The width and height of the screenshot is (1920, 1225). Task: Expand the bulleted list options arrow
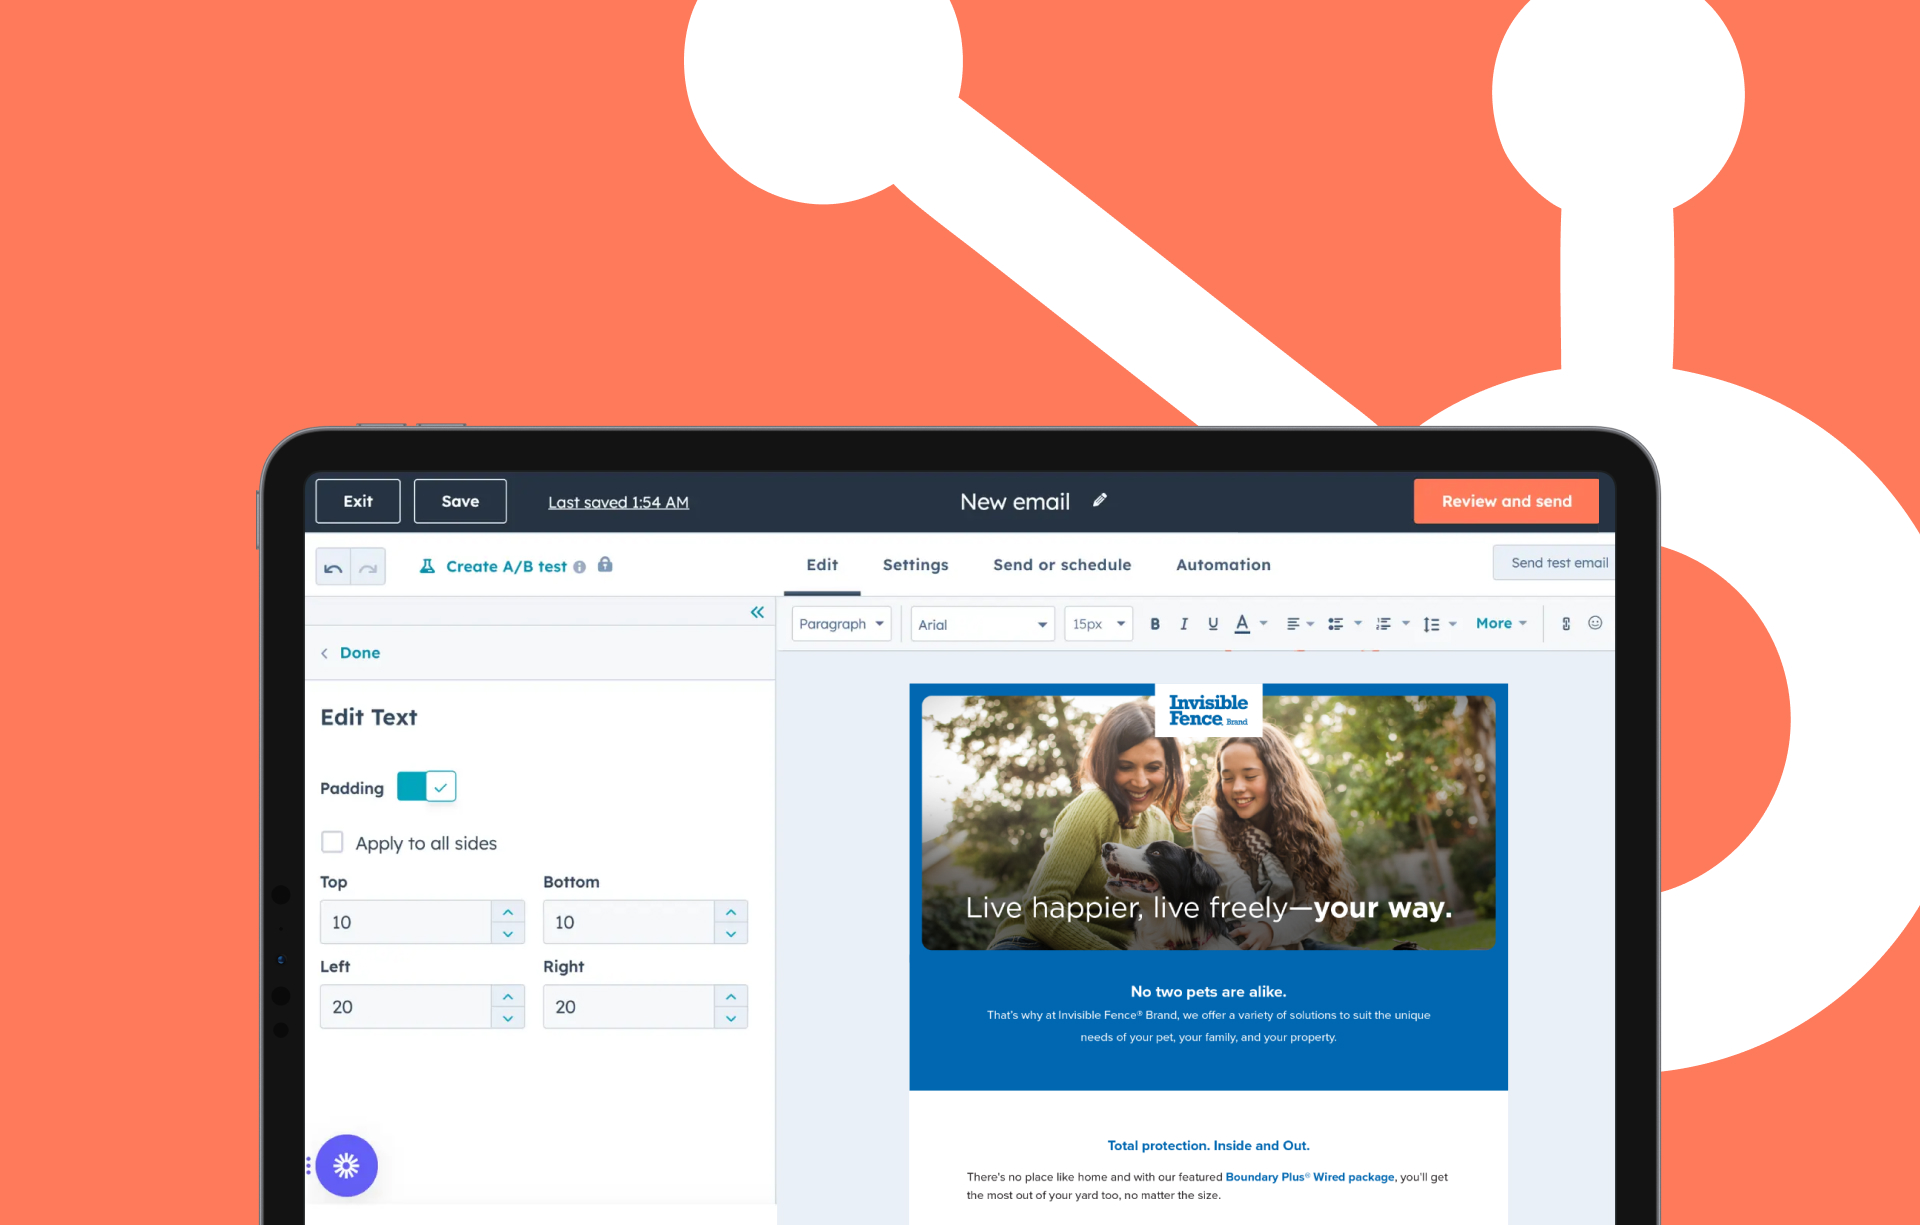[x=1358, y=623]
